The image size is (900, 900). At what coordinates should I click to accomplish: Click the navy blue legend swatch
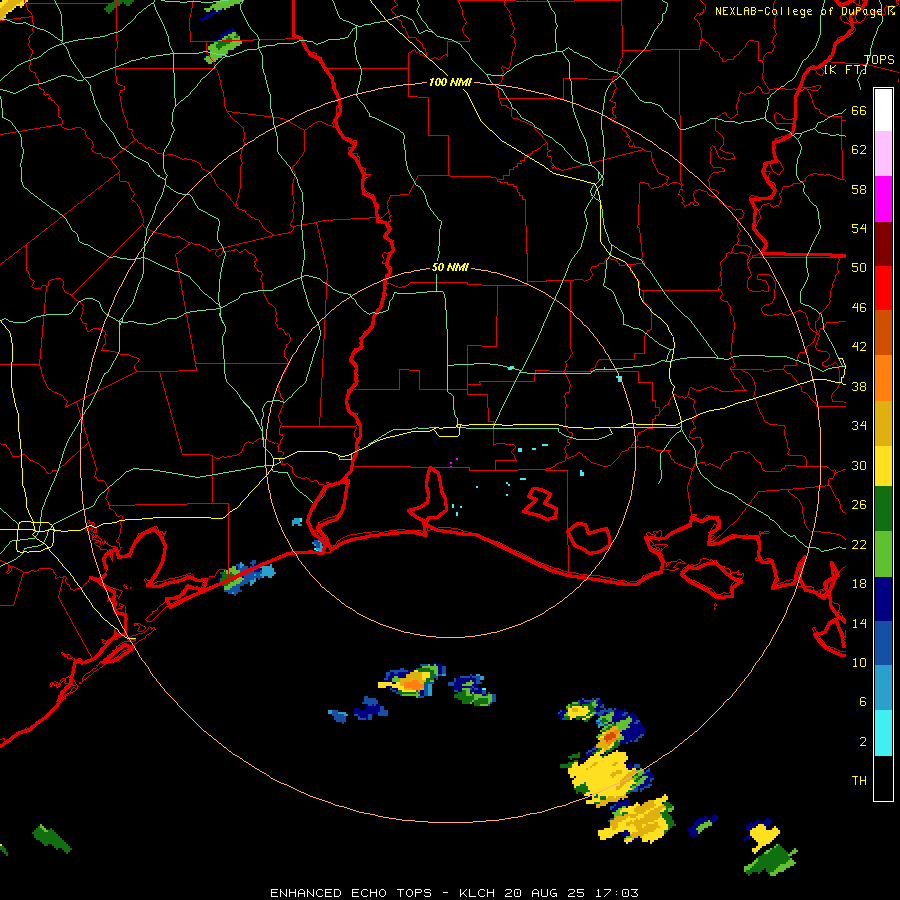click(x=883, y=599)
